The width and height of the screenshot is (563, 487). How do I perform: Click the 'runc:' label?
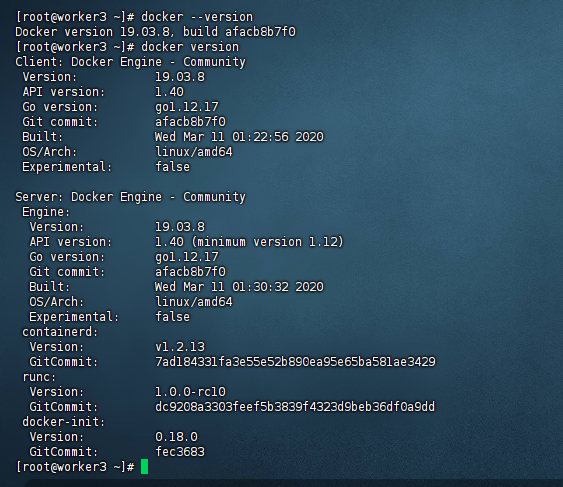tap(39, 377)
